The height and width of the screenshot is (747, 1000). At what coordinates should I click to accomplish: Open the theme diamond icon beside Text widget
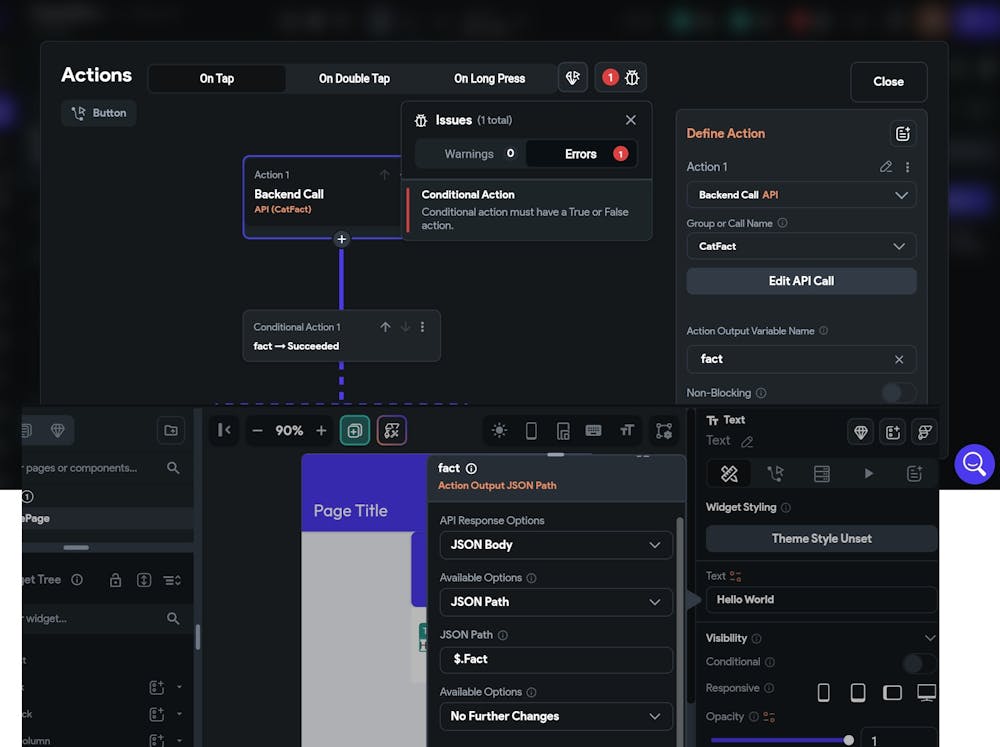[x=860, y=432]
